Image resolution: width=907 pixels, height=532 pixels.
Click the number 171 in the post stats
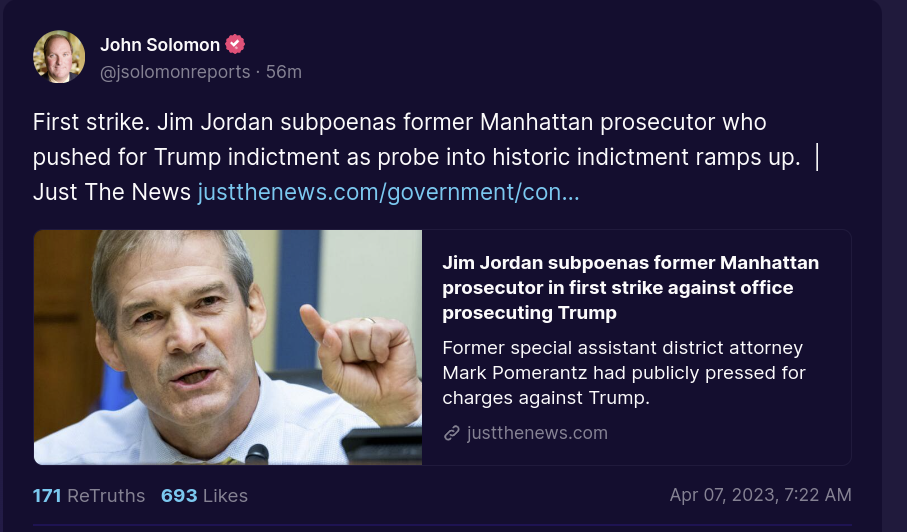[47, 495]
